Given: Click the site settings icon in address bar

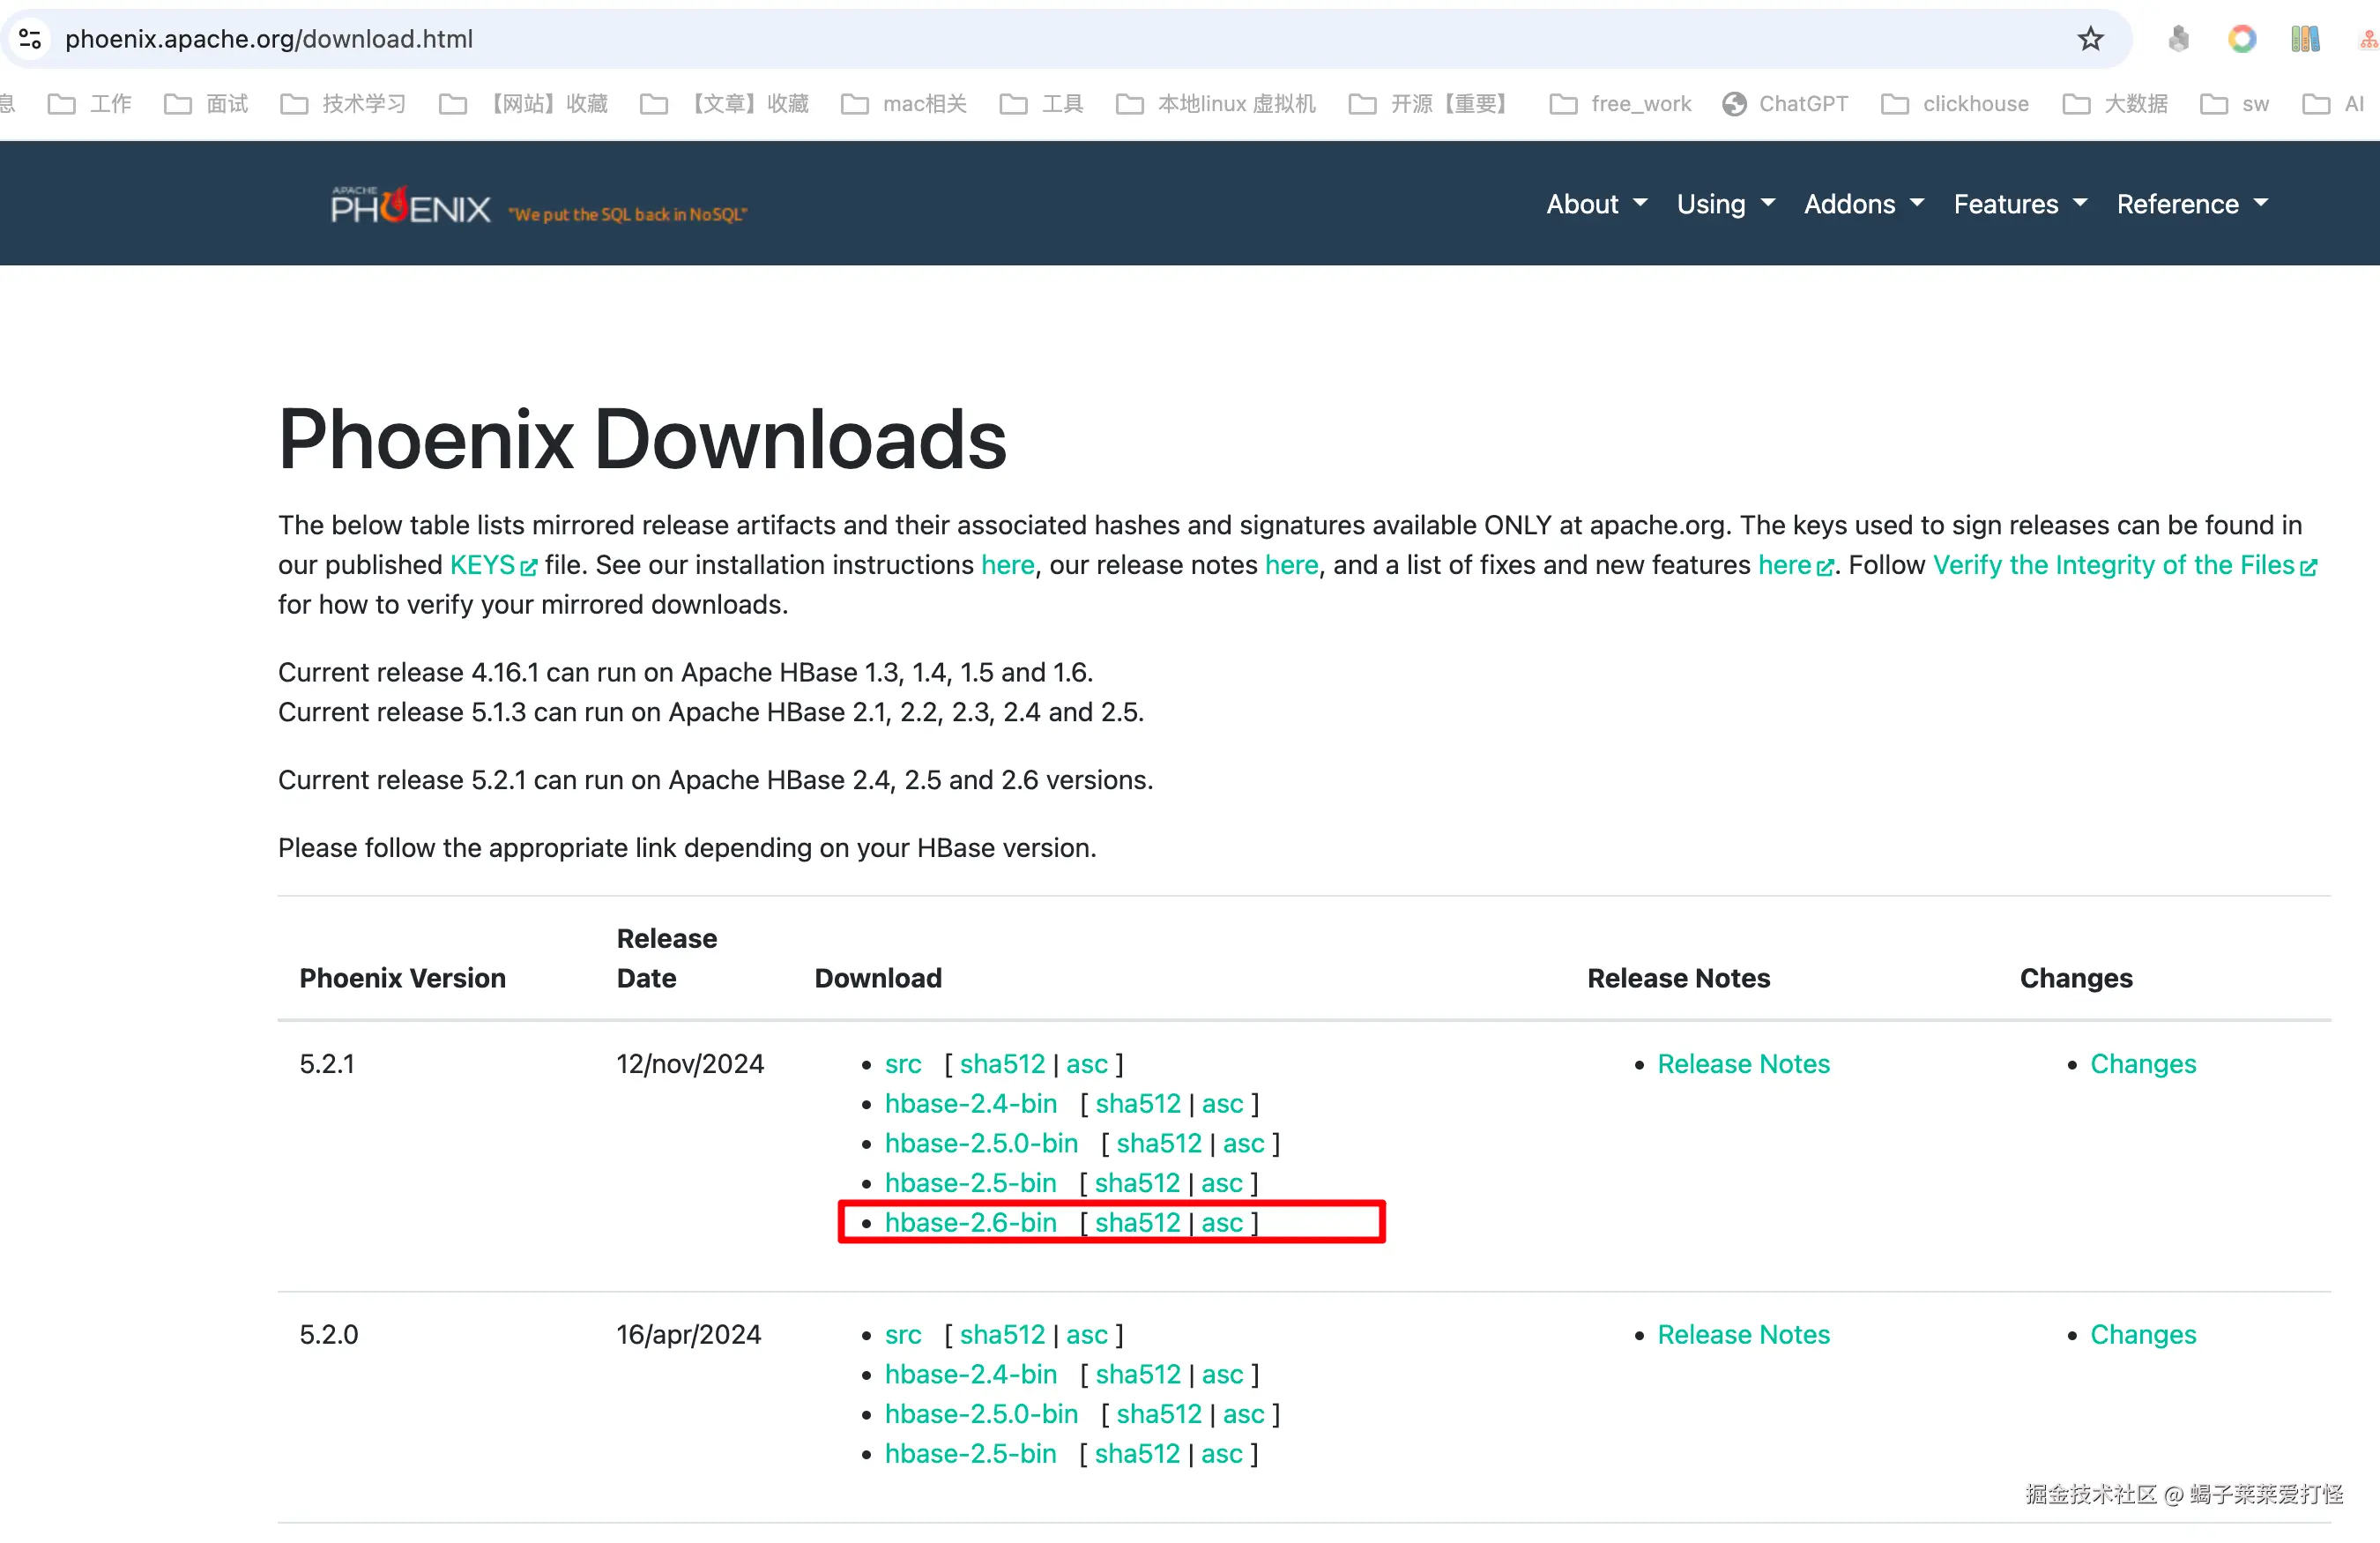Looking at the screenshot, I should pyautogui.click(x=30, y=39).
